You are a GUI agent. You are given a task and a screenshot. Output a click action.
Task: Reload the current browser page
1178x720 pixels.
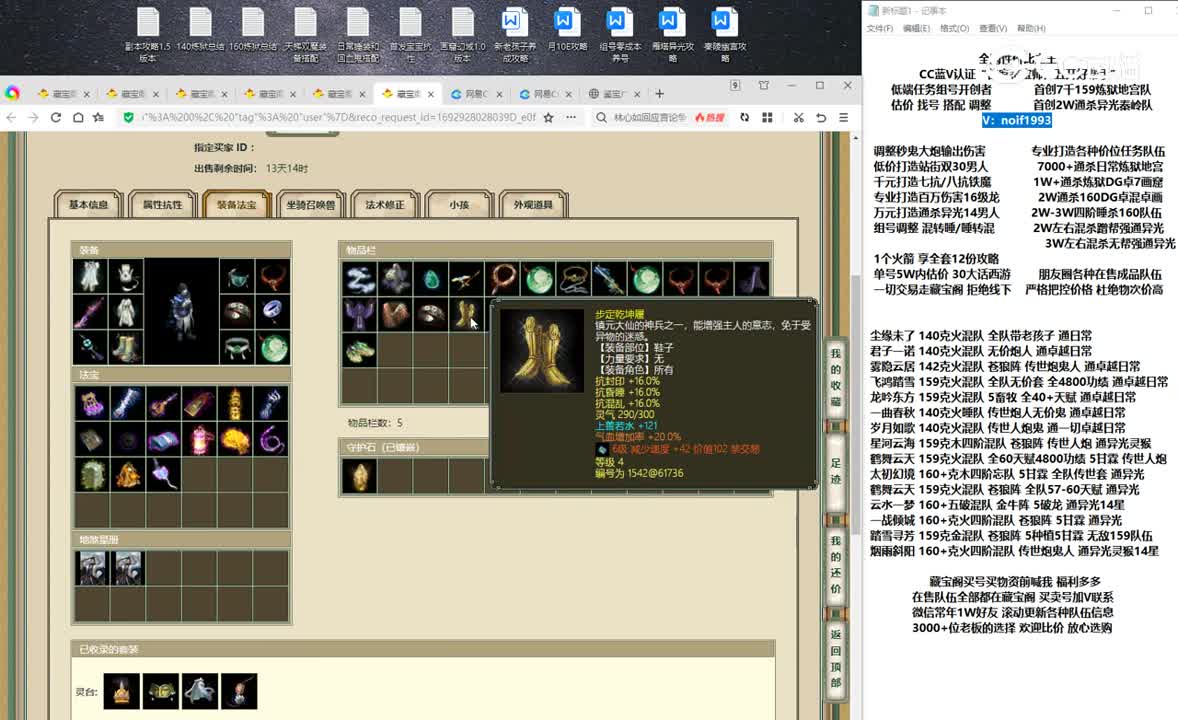[x=56, y=117]
